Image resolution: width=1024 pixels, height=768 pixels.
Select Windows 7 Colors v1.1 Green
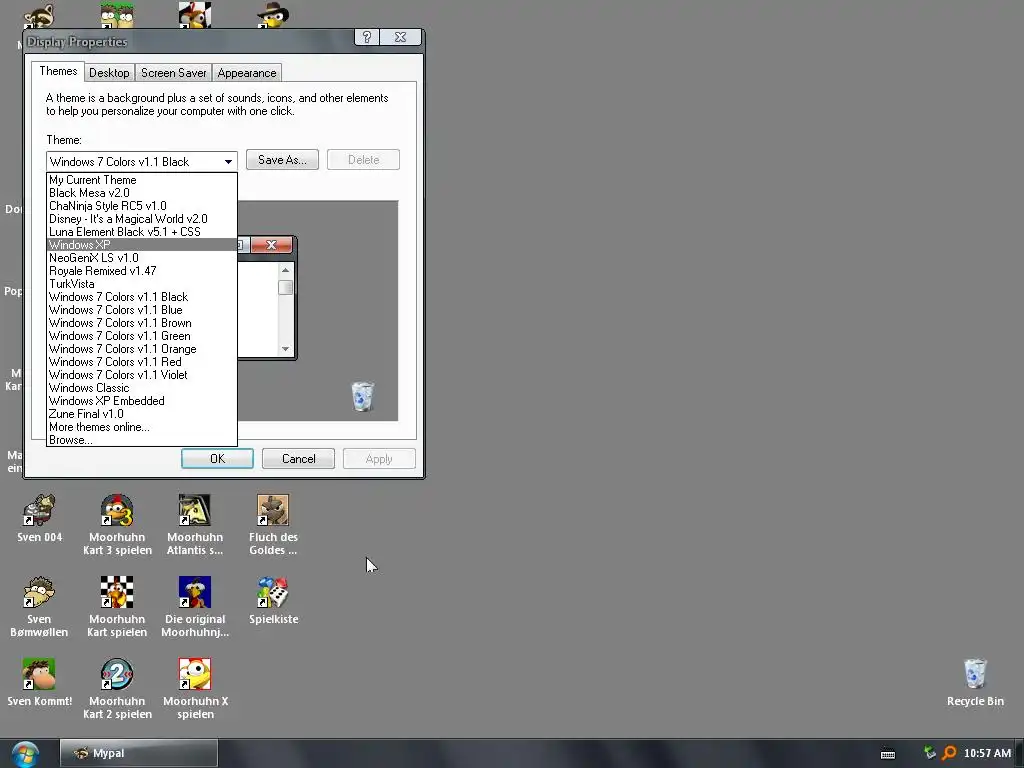pos(142,336)
